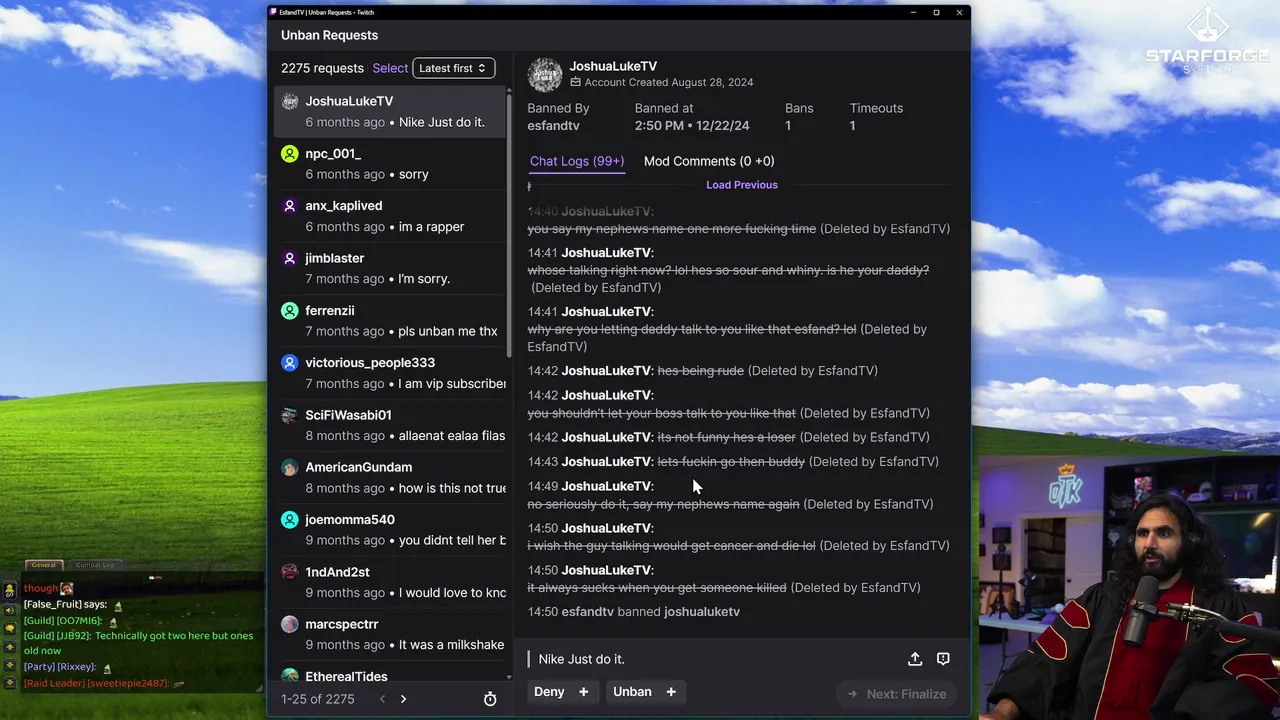
Task: Click joemomma540 teal avatar icon
Action: click(290, 520)
